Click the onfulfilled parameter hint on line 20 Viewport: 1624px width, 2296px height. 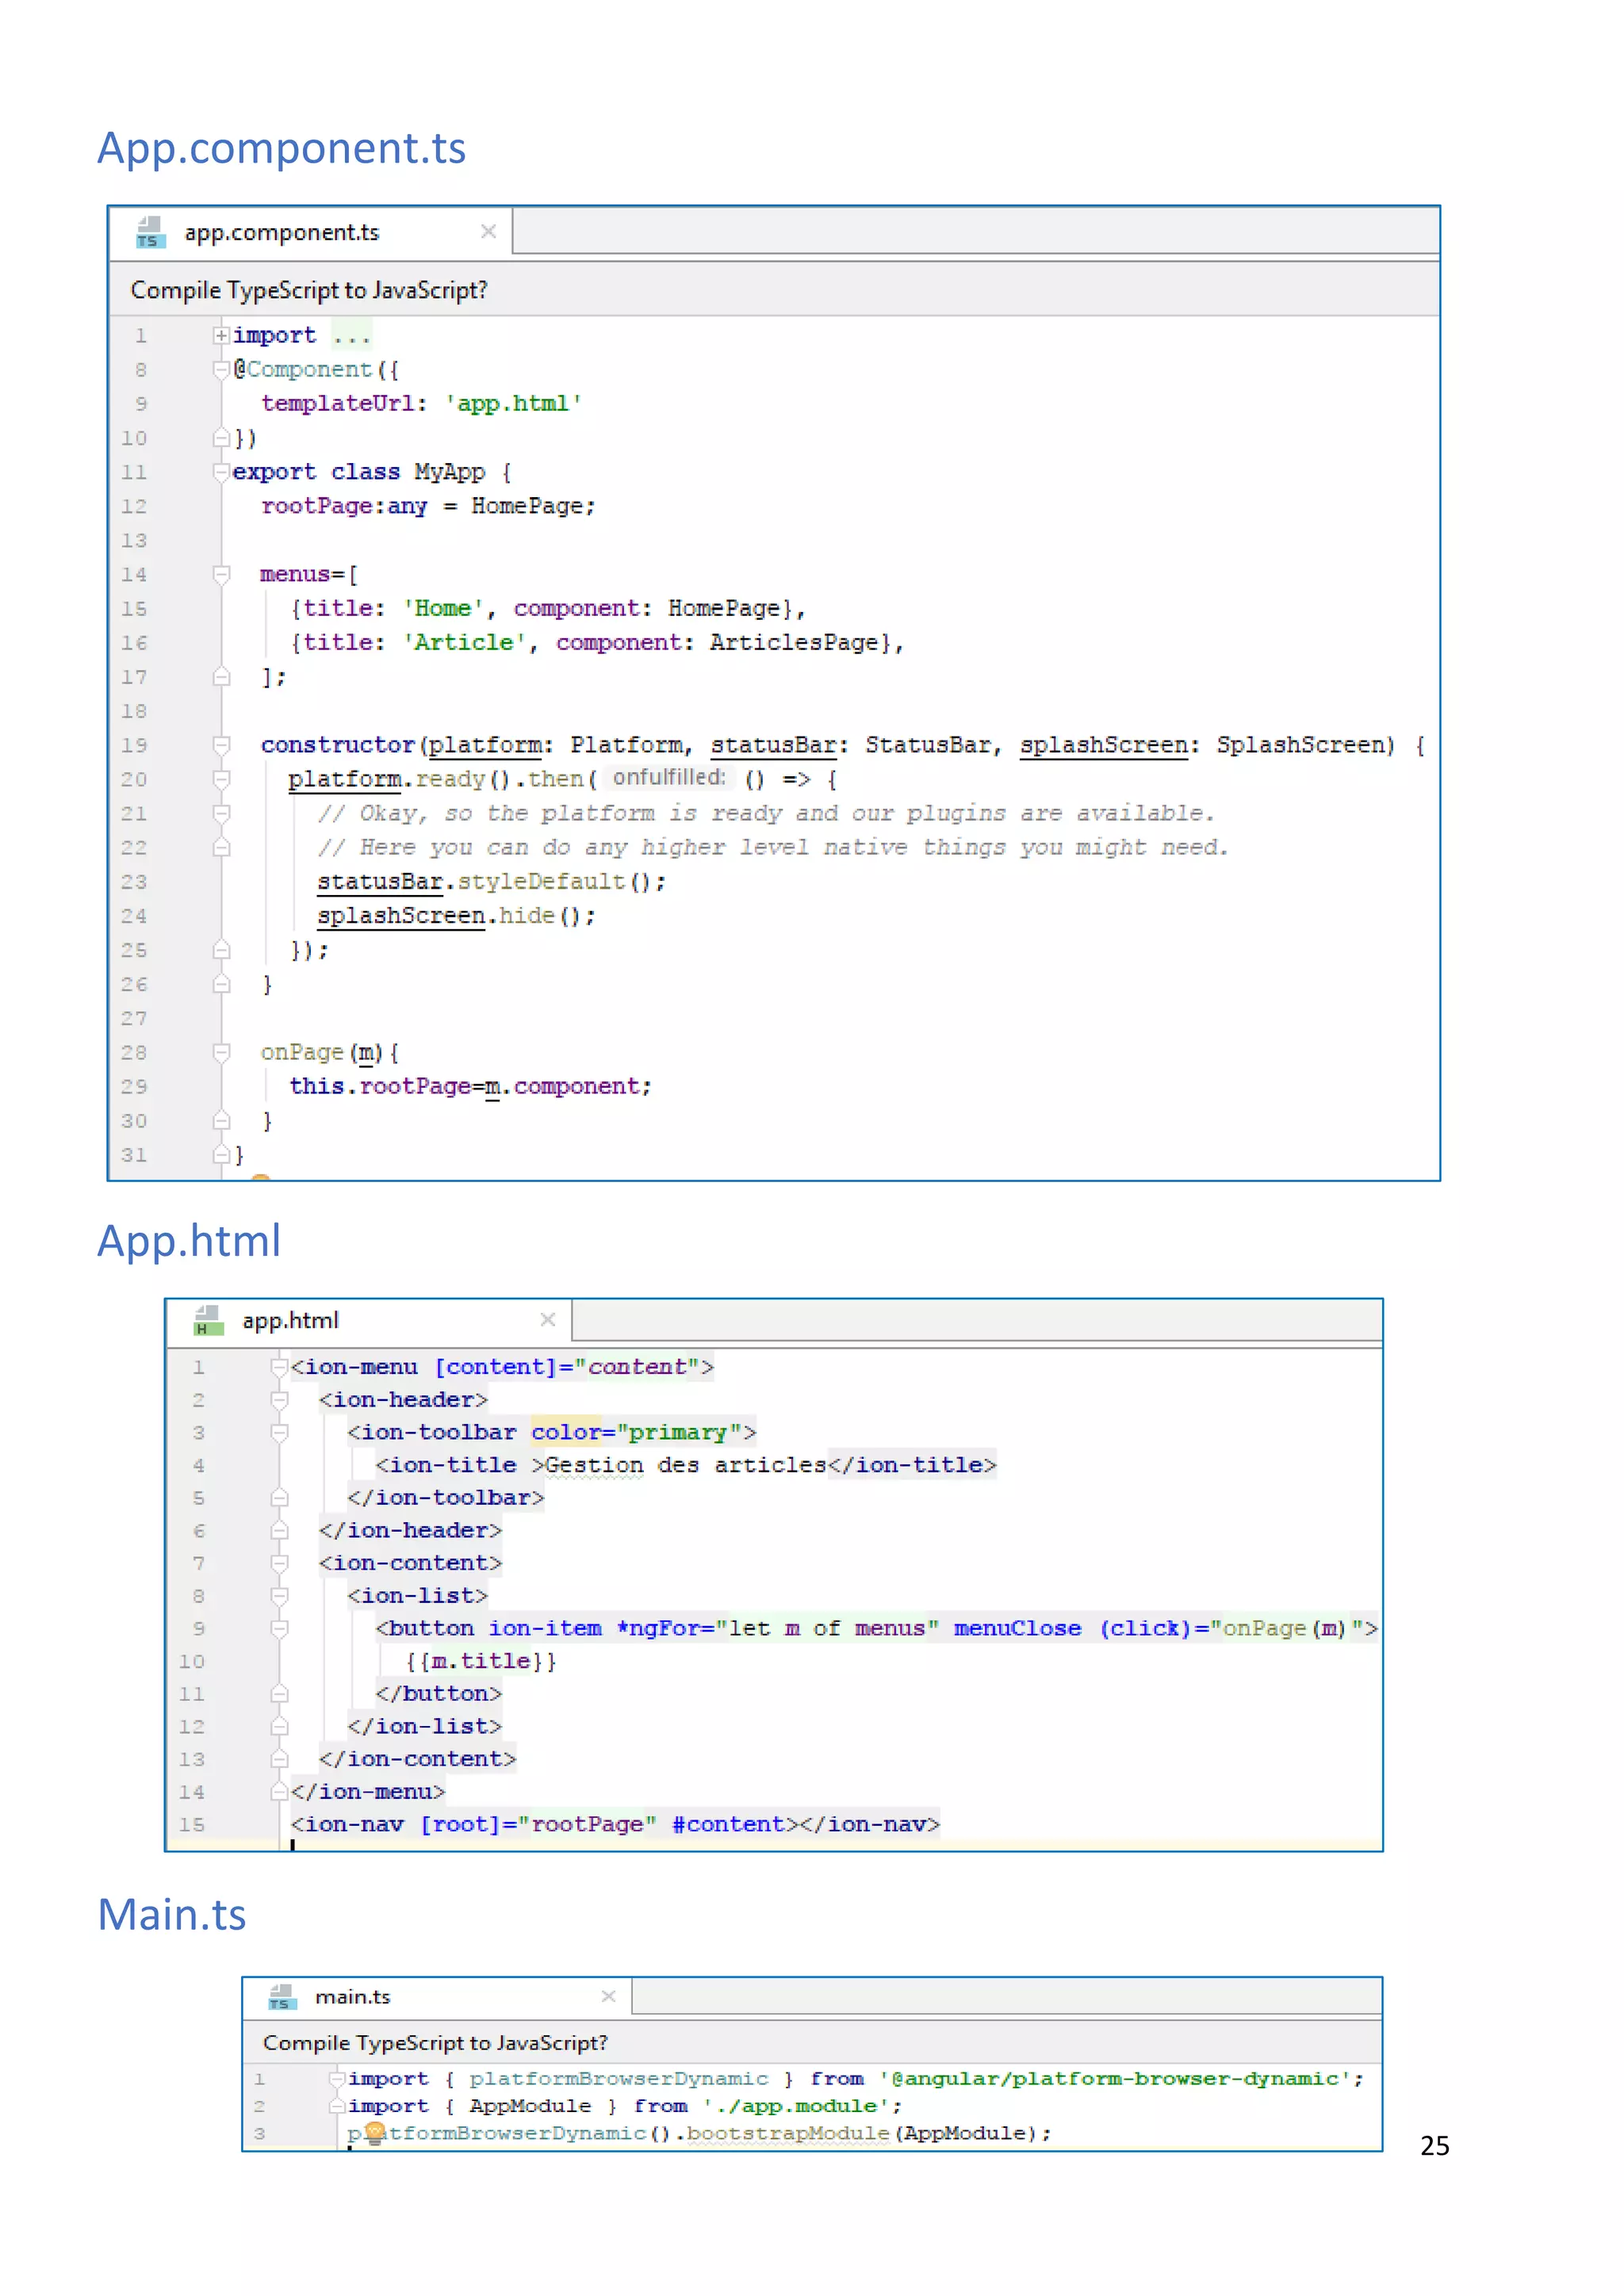coord(669,778)
